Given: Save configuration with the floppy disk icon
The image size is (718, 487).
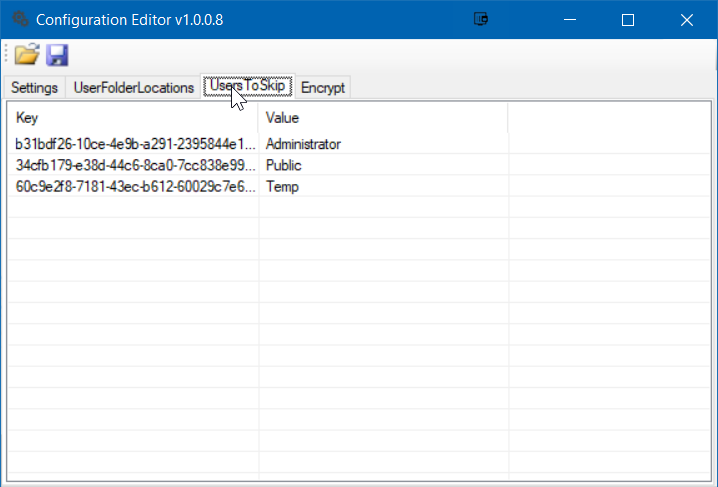Looking at the screenshot, I should point(57,55).
